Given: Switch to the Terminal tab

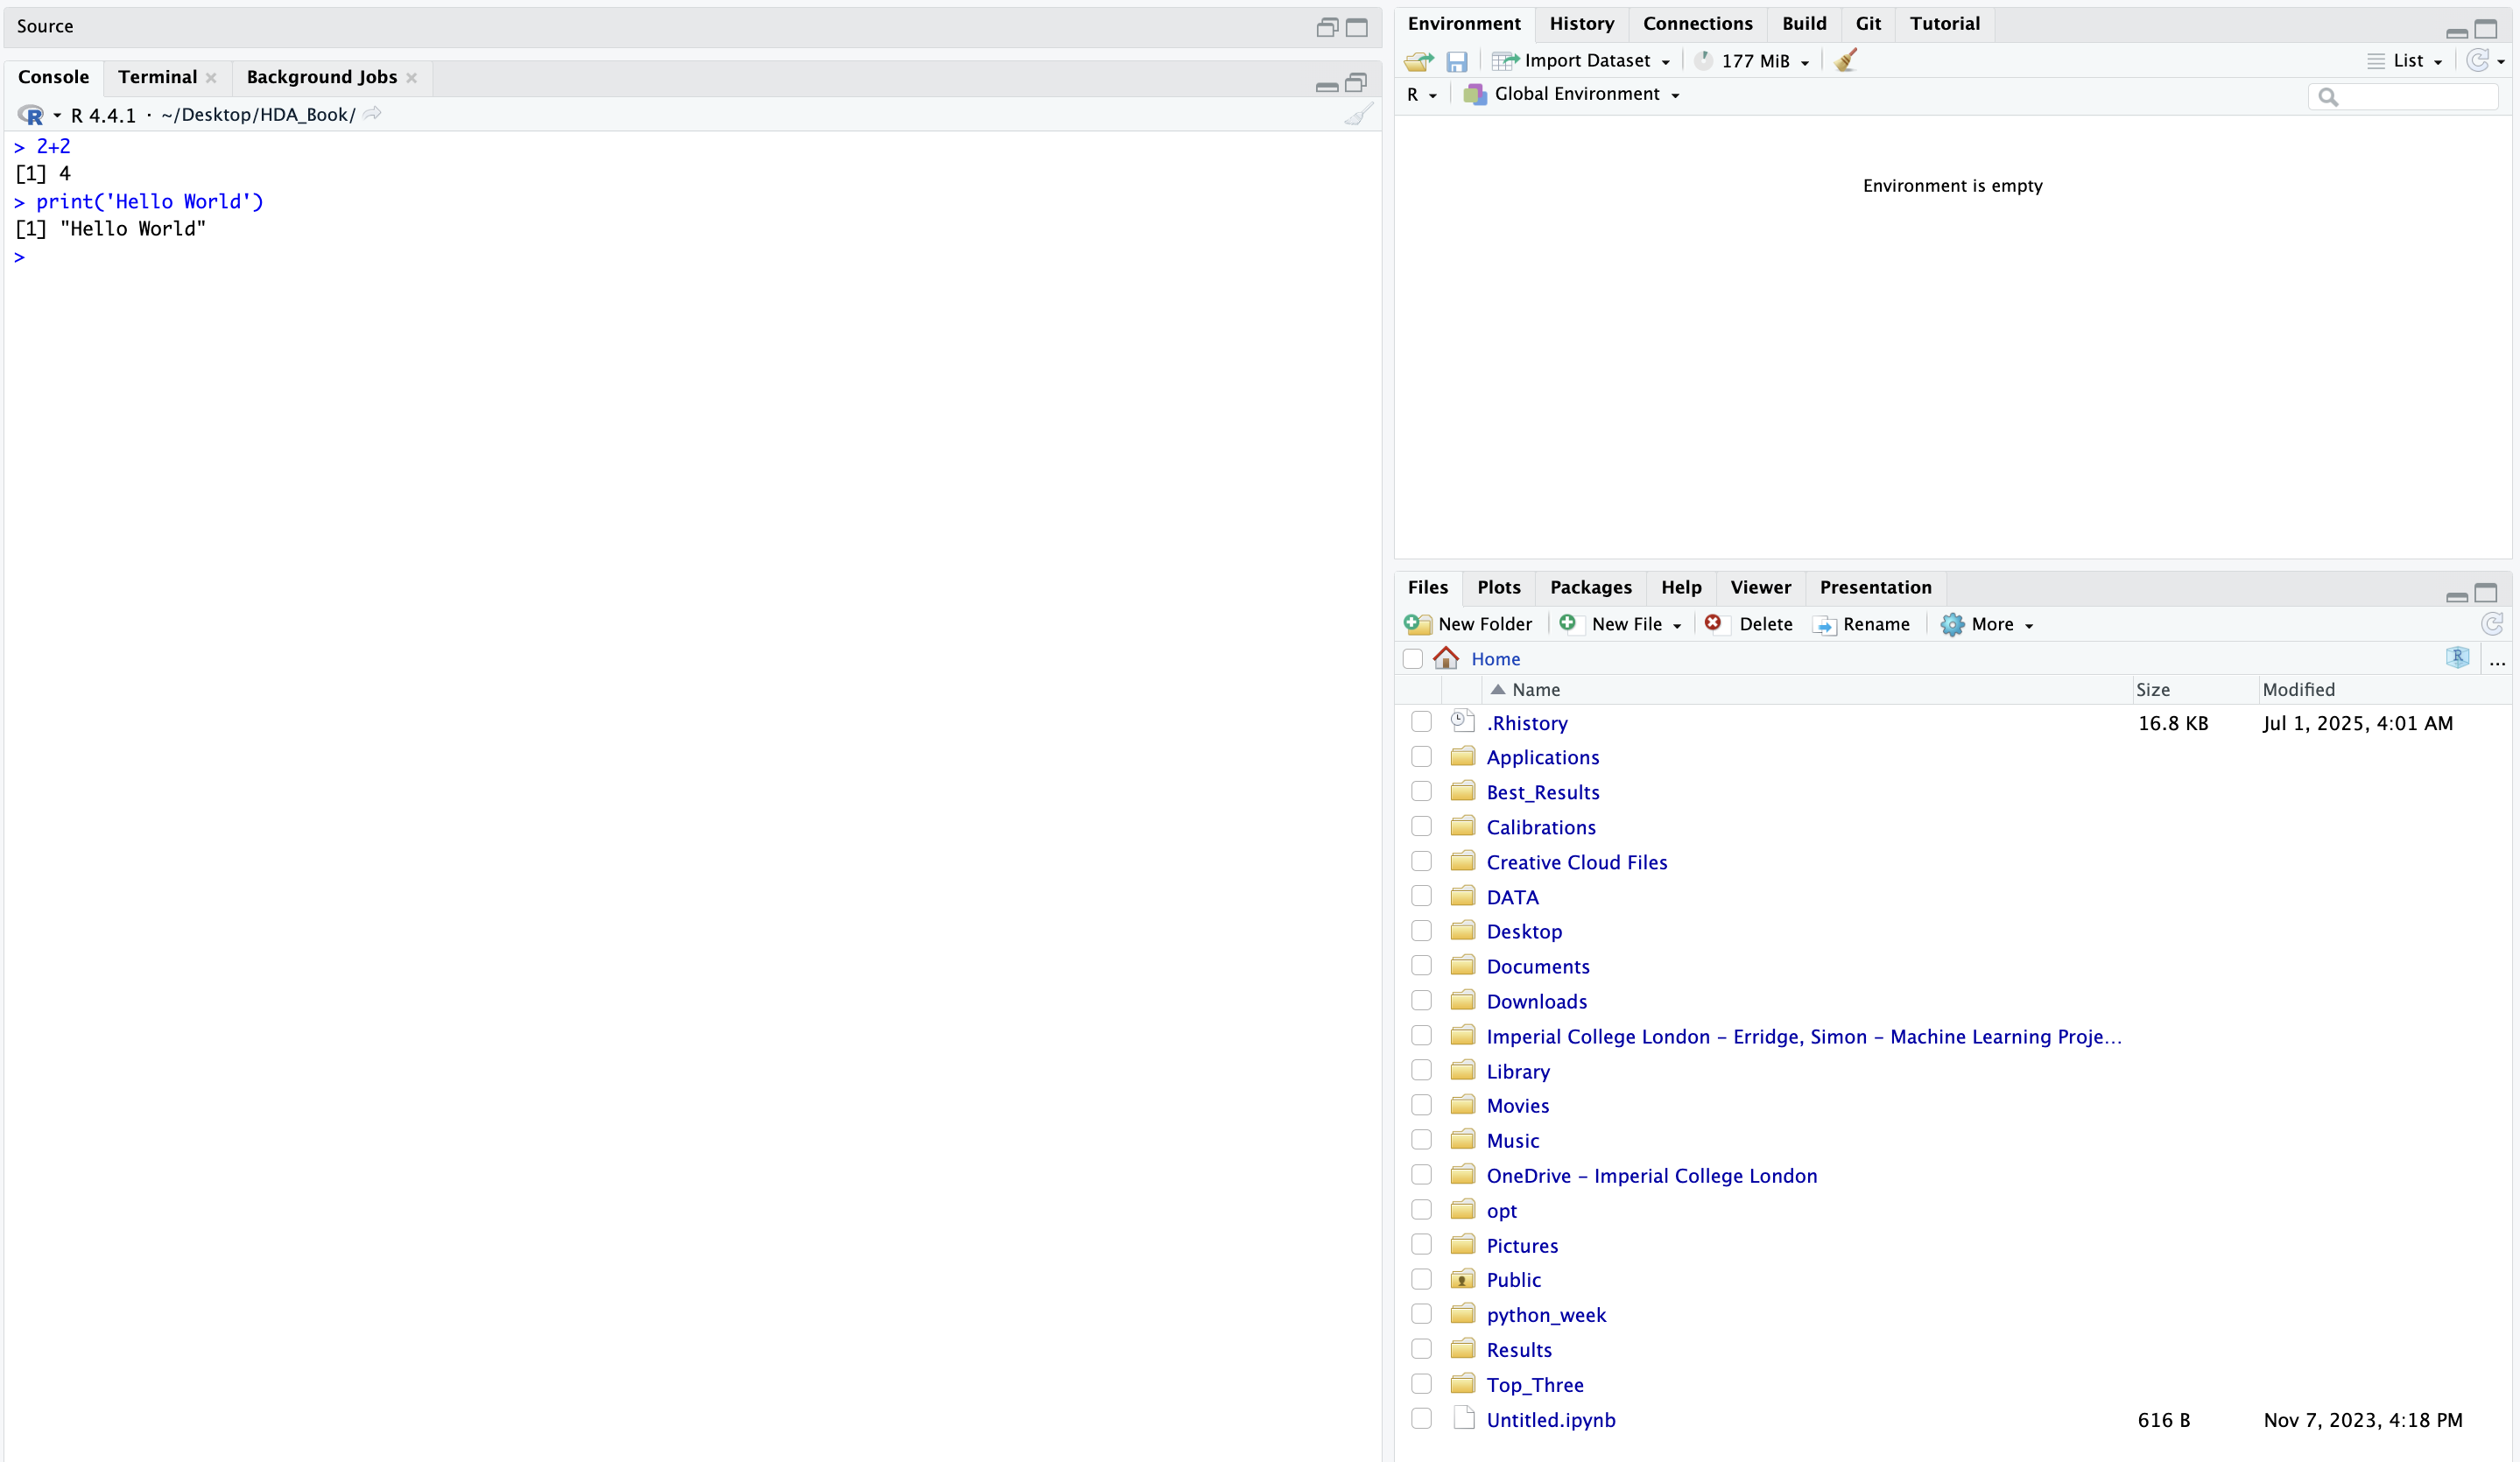Looking at the screenshot, I should tap(157, 77).
